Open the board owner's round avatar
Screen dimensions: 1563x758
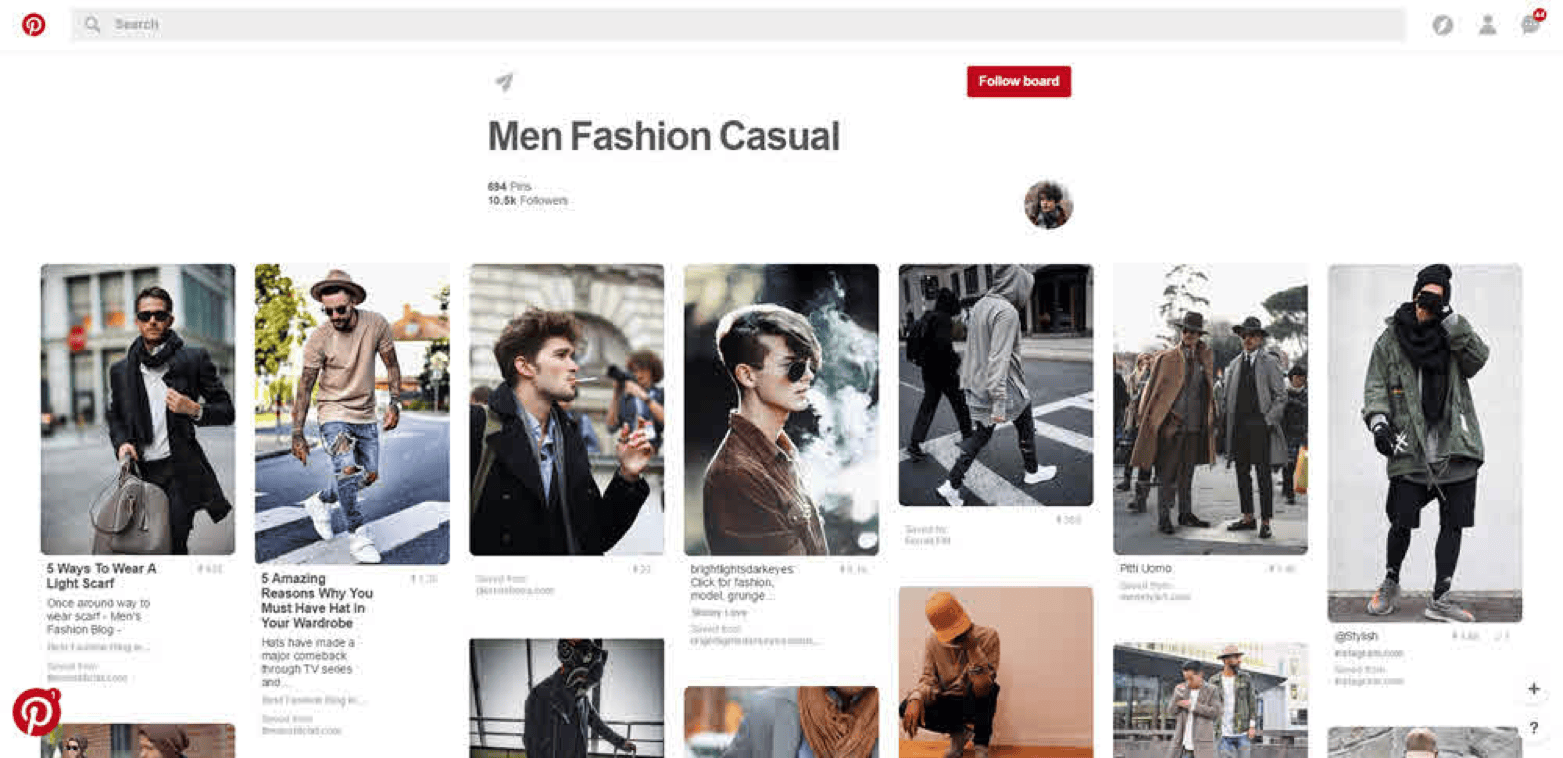(1048, 205)
